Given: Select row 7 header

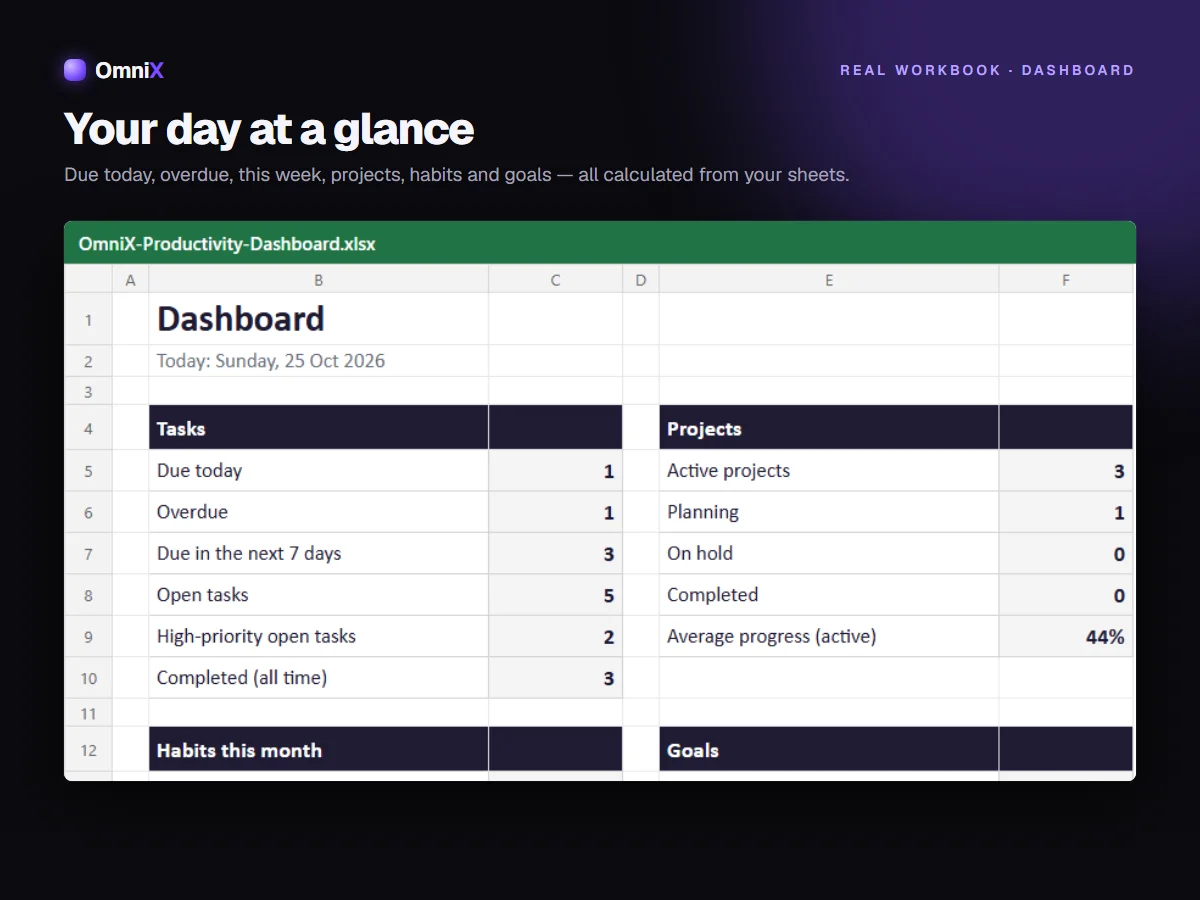Looking at the screenshot, I should [88, 554].
